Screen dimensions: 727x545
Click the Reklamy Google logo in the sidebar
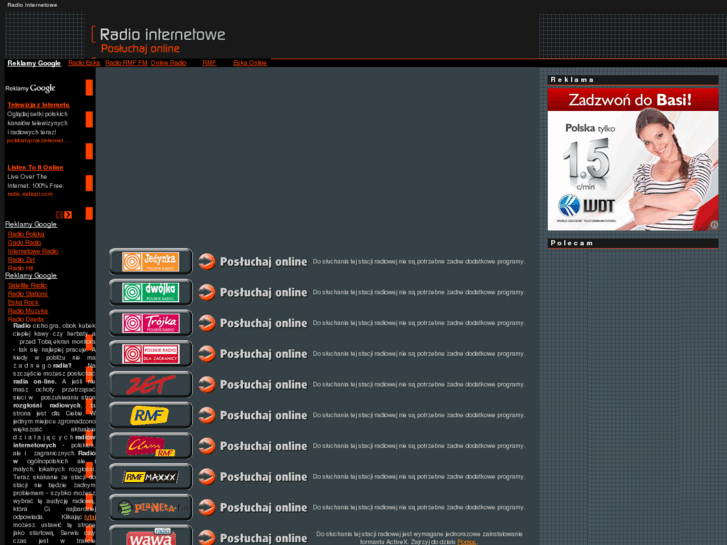pos(30,88)
